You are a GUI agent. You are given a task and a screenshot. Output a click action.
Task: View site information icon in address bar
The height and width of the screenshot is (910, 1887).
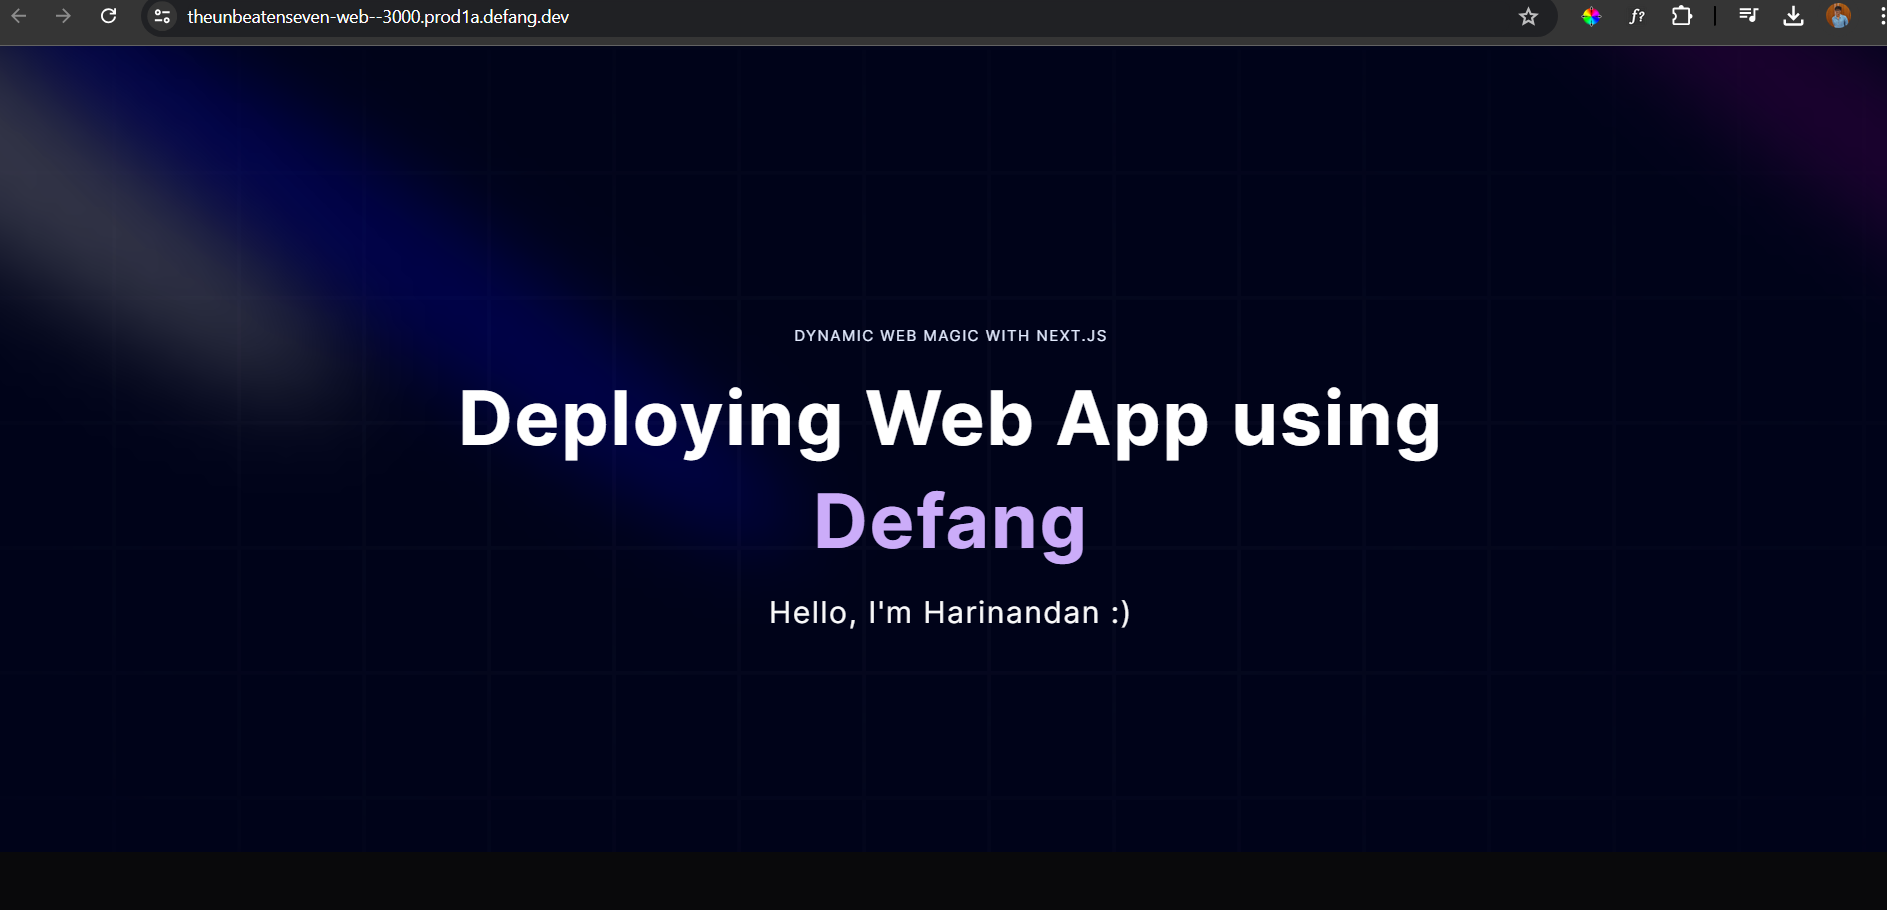tap(162, 17)
